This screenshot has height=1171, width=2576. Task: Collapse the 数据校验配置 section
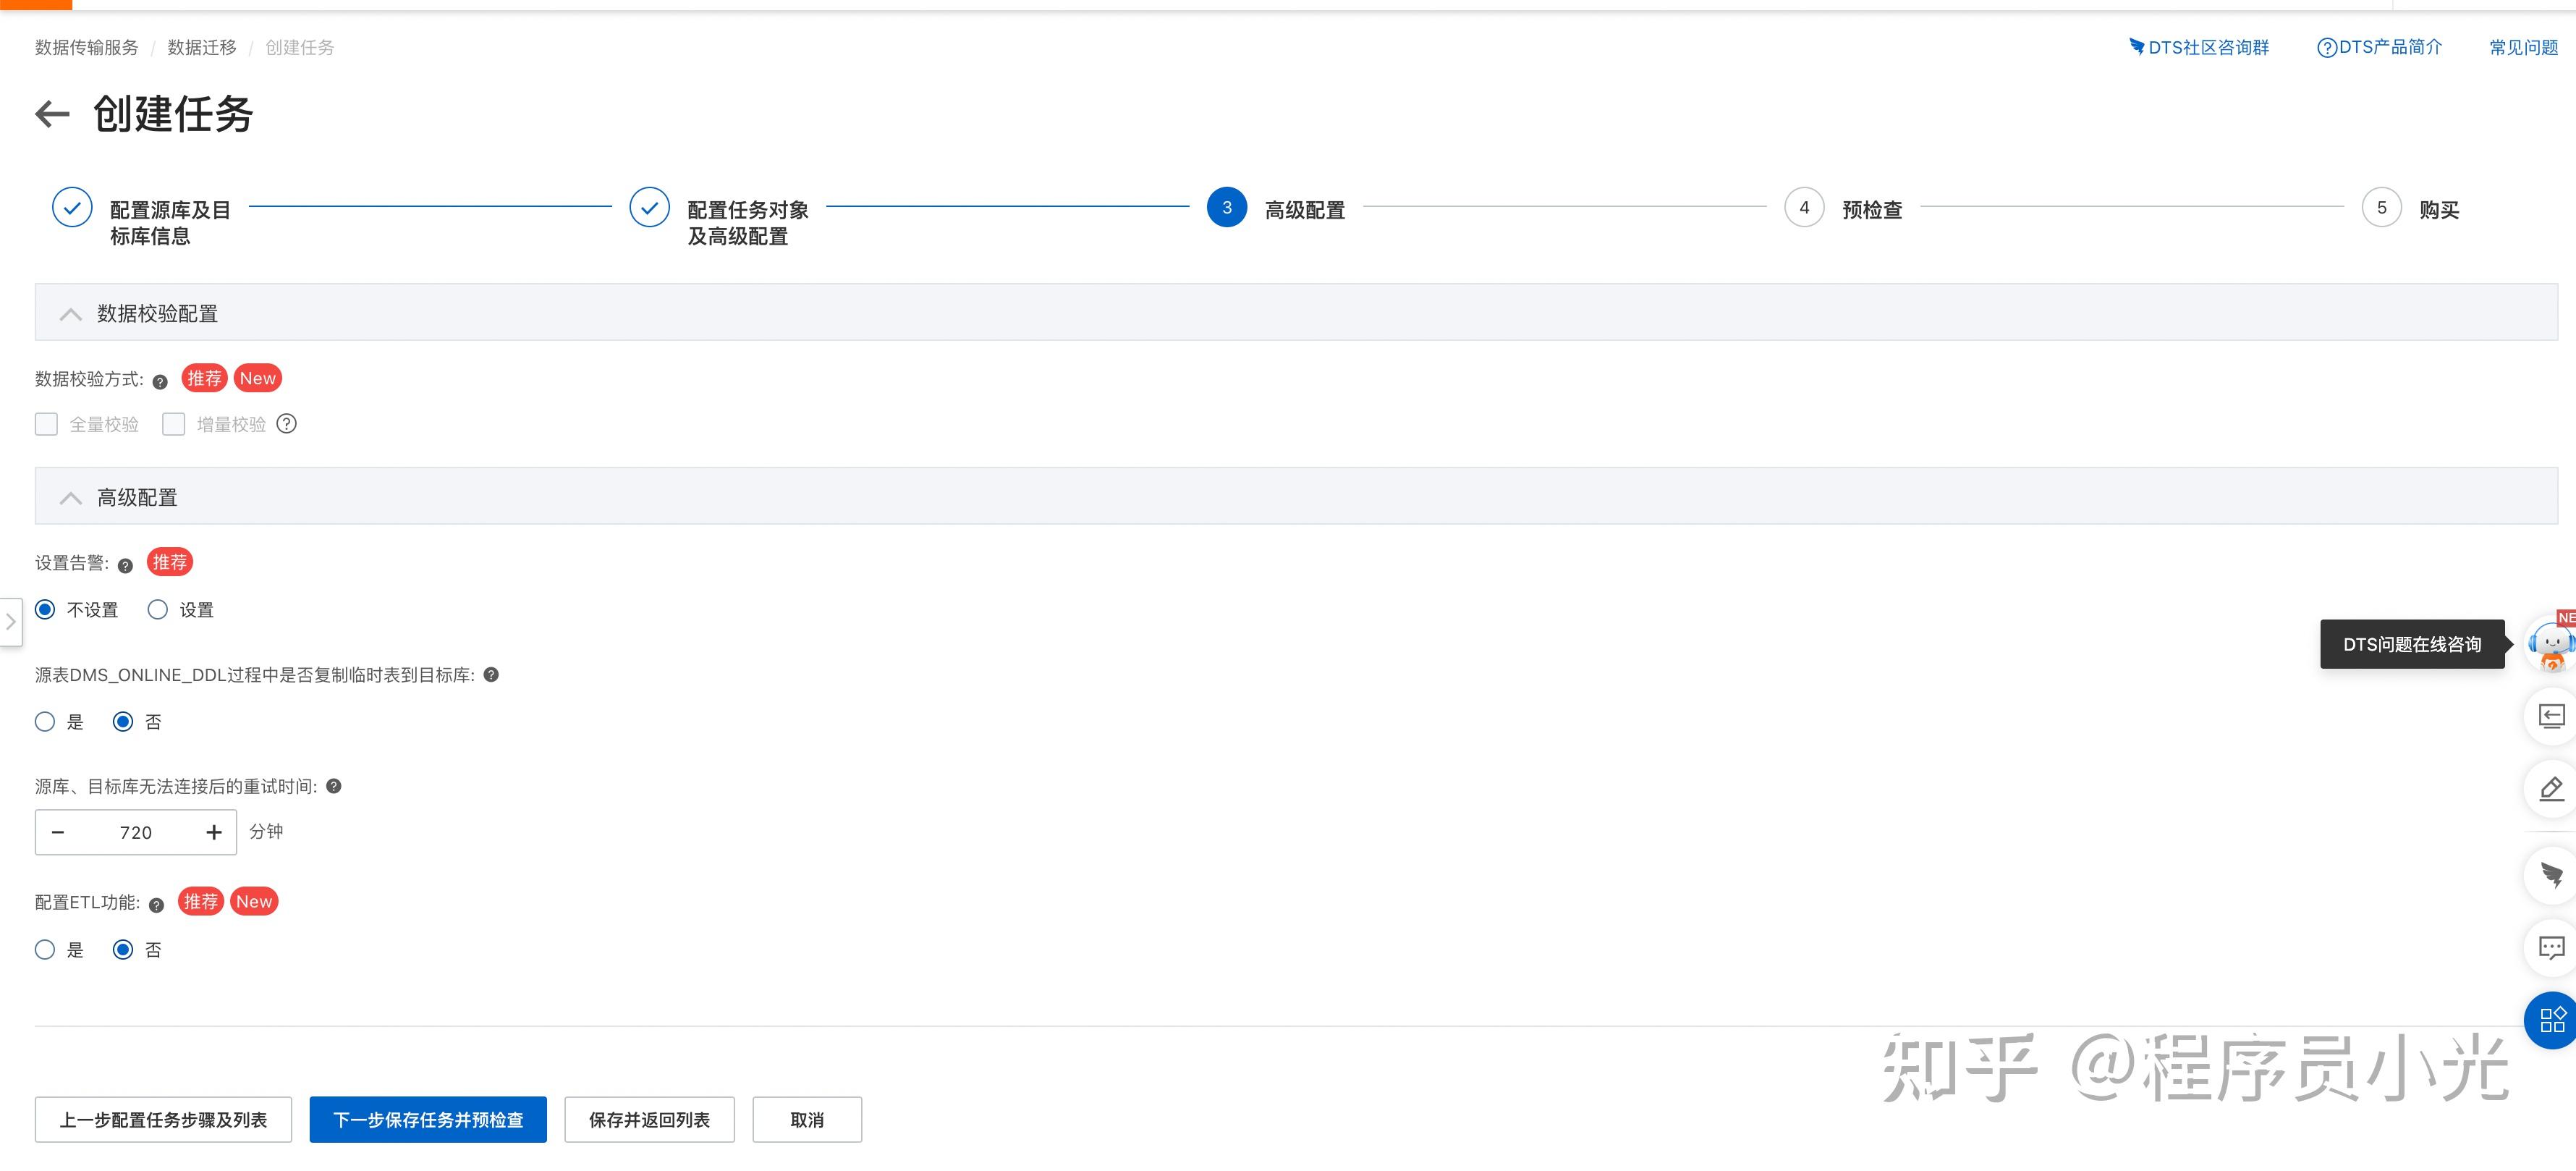click(70, 314)
